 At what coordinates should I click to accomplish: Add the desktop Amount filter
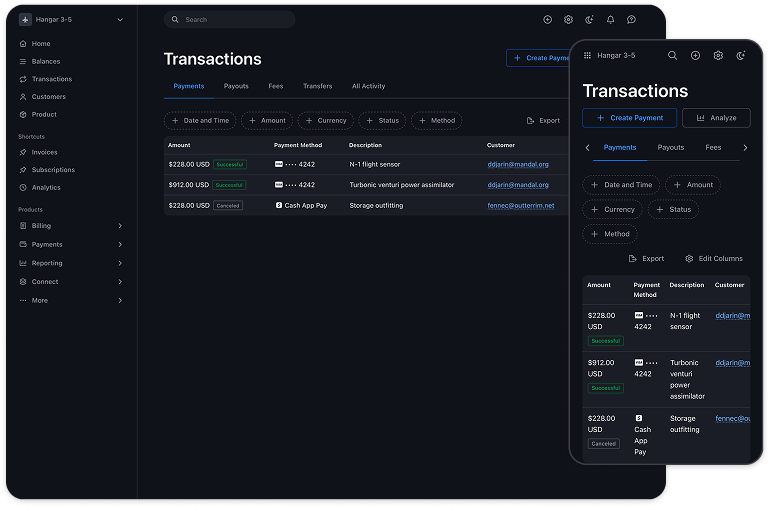pos(267,121)
